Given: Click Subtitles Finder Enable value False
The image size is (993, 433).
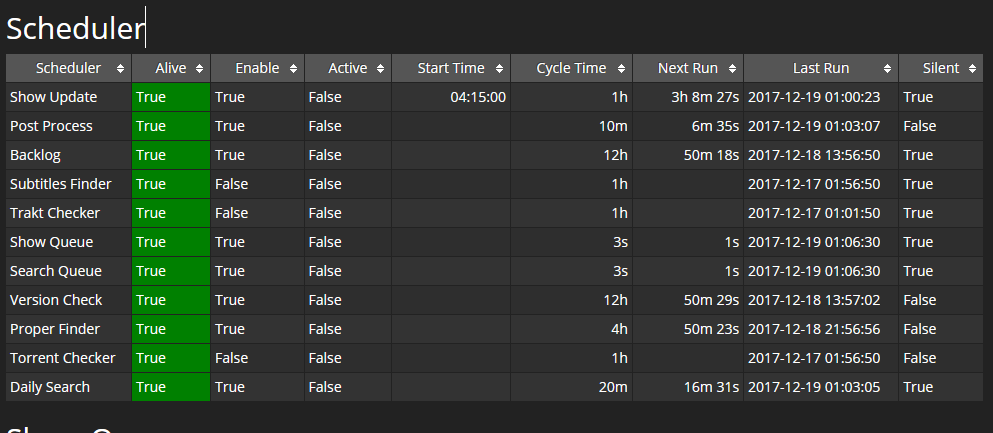Looking at the screenshot, I should [x=231, y=184].
